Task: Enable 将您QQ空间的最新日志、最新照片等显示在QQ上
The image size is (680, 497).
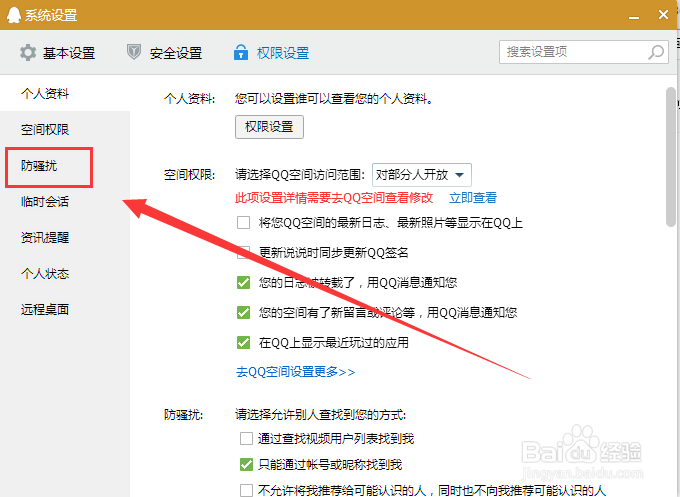Action: point(243,222)
